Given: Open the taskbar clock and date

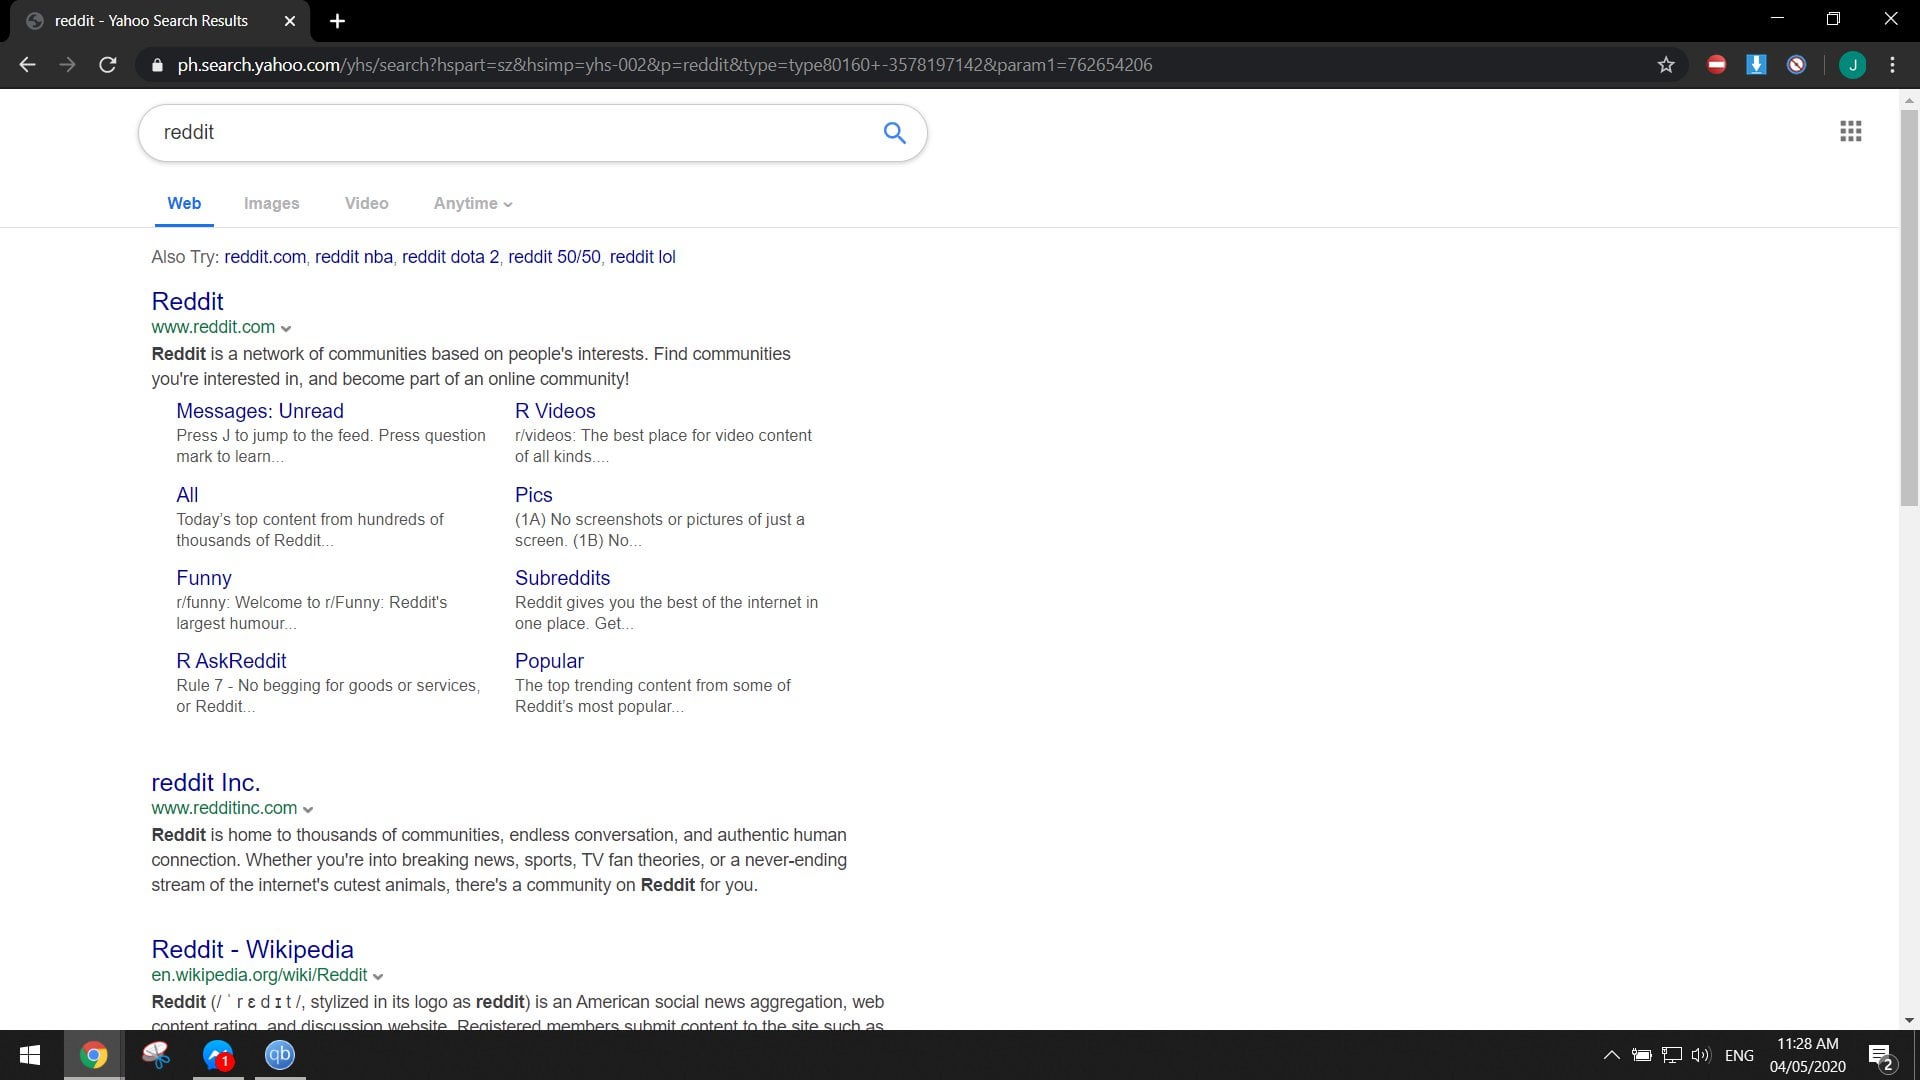Looking at the screenshot, I should point(1807,1055).
